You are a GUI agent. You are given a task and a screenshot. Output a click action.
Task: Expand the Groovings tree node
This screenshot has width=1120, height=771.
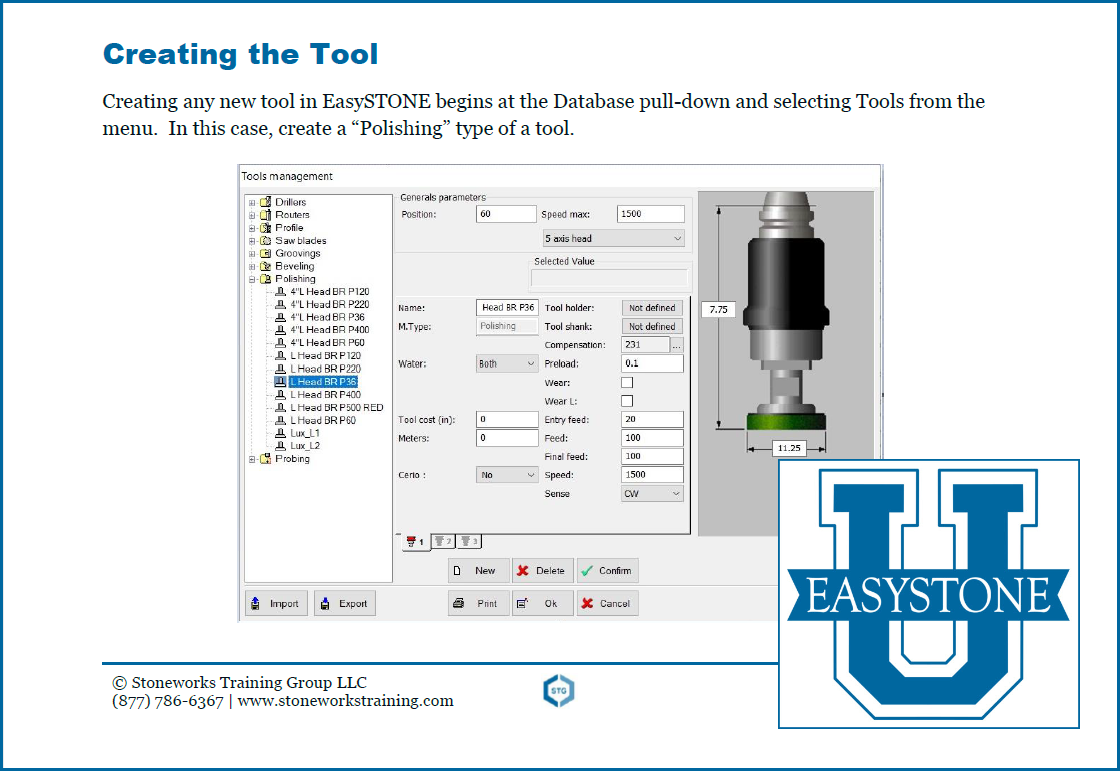click(x=252, y=254)
